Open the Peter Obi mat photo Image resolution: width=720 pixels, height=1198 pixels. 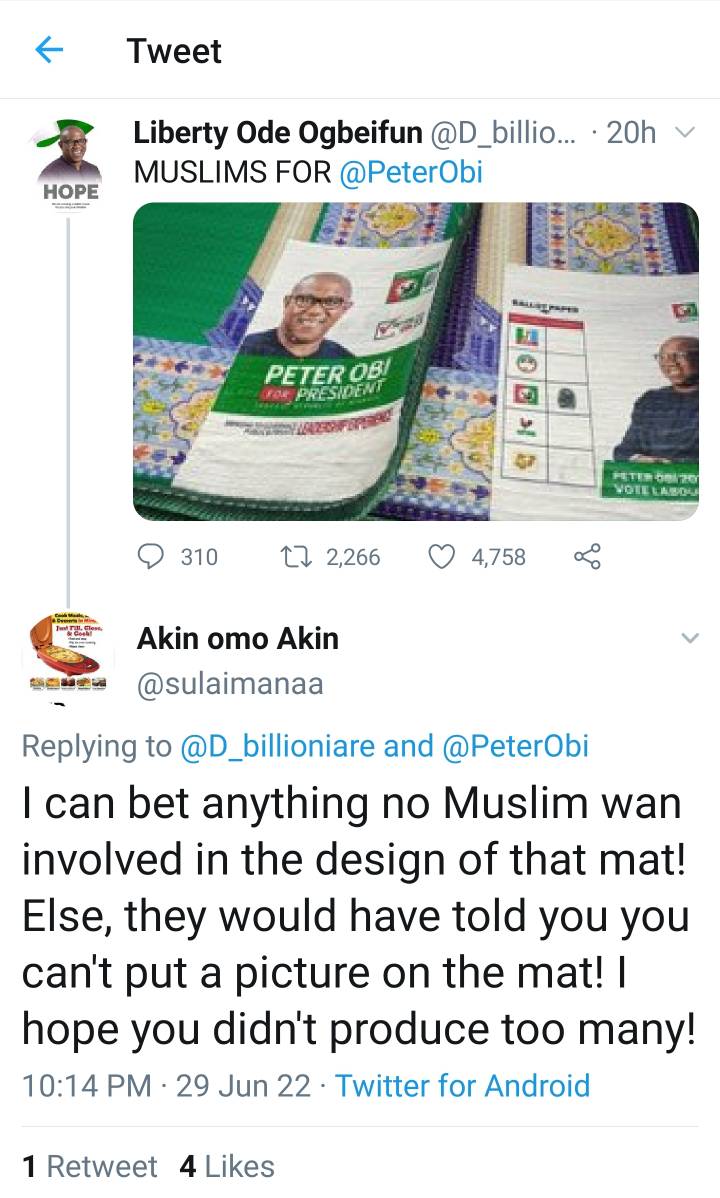[x=415, y=361]
